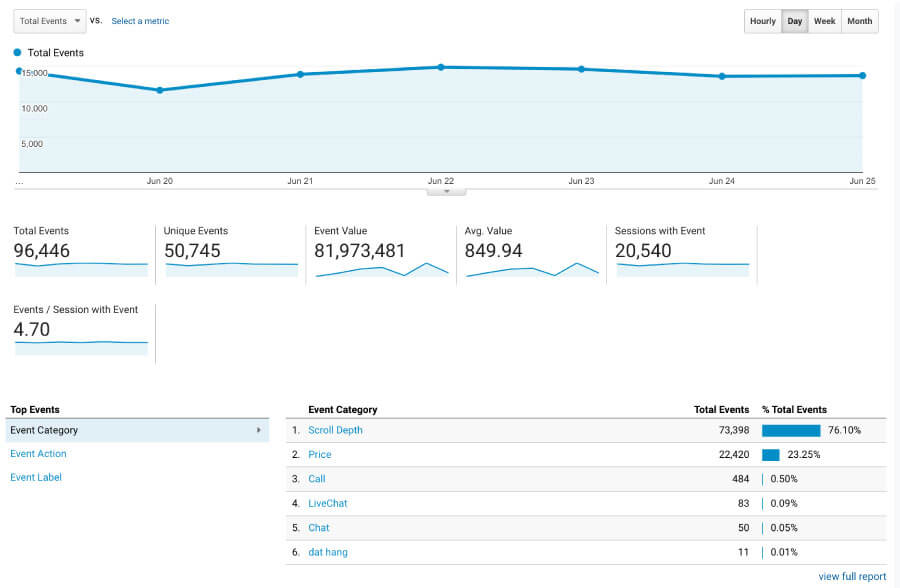Click the 96,446 Total Events value
Viewport: 900px width, 588px height.
[x=41, y=250]
